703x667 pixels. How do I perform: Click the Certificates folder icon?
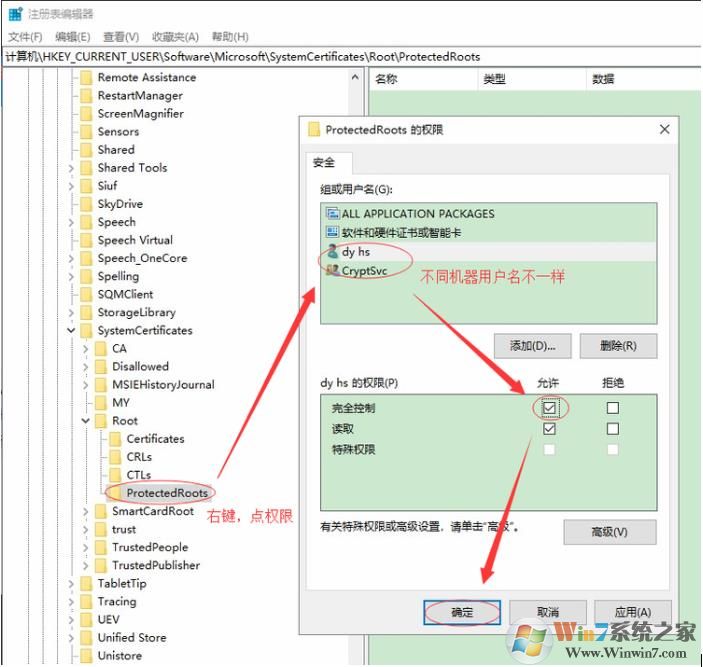116,439
